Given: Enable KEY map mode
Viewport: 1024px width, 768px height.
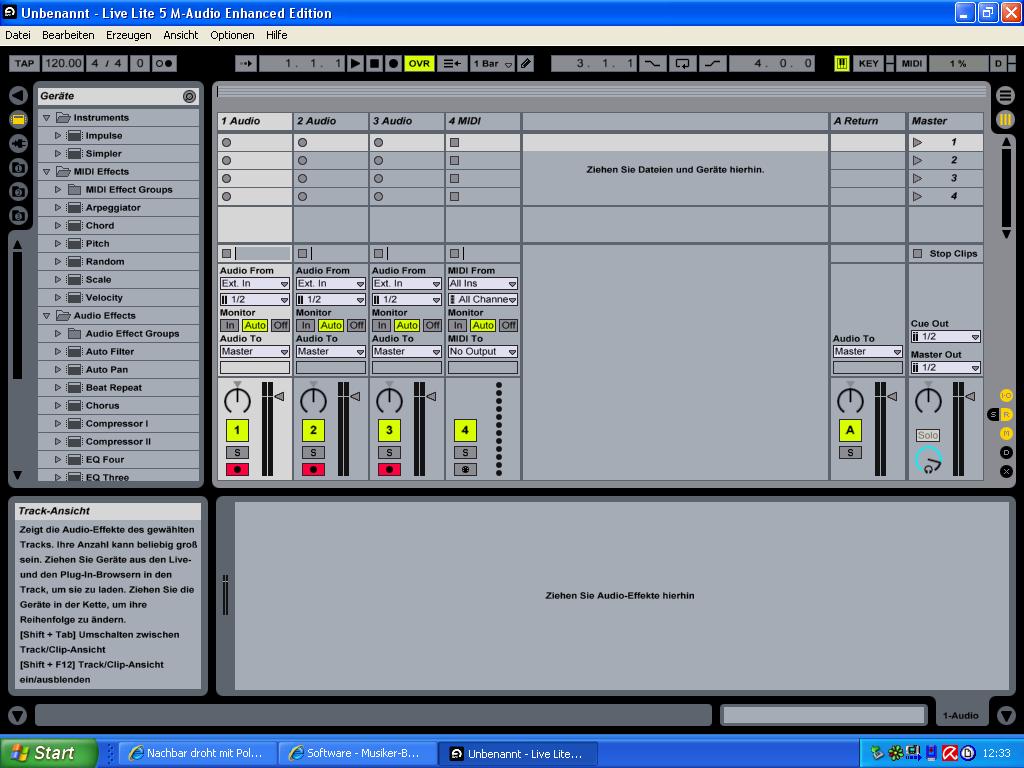Looking at the screenshot, I should pos(868,63).
